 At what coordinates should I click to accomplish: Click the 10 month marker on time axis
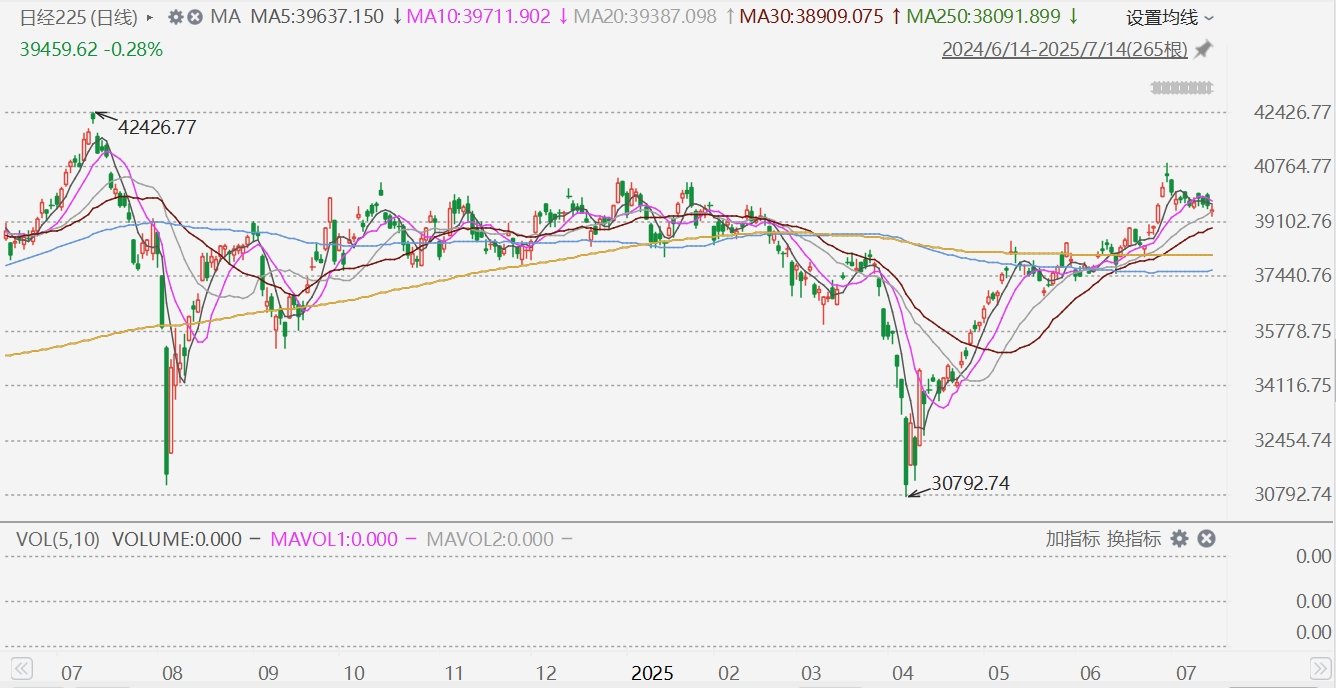[353, 674]
